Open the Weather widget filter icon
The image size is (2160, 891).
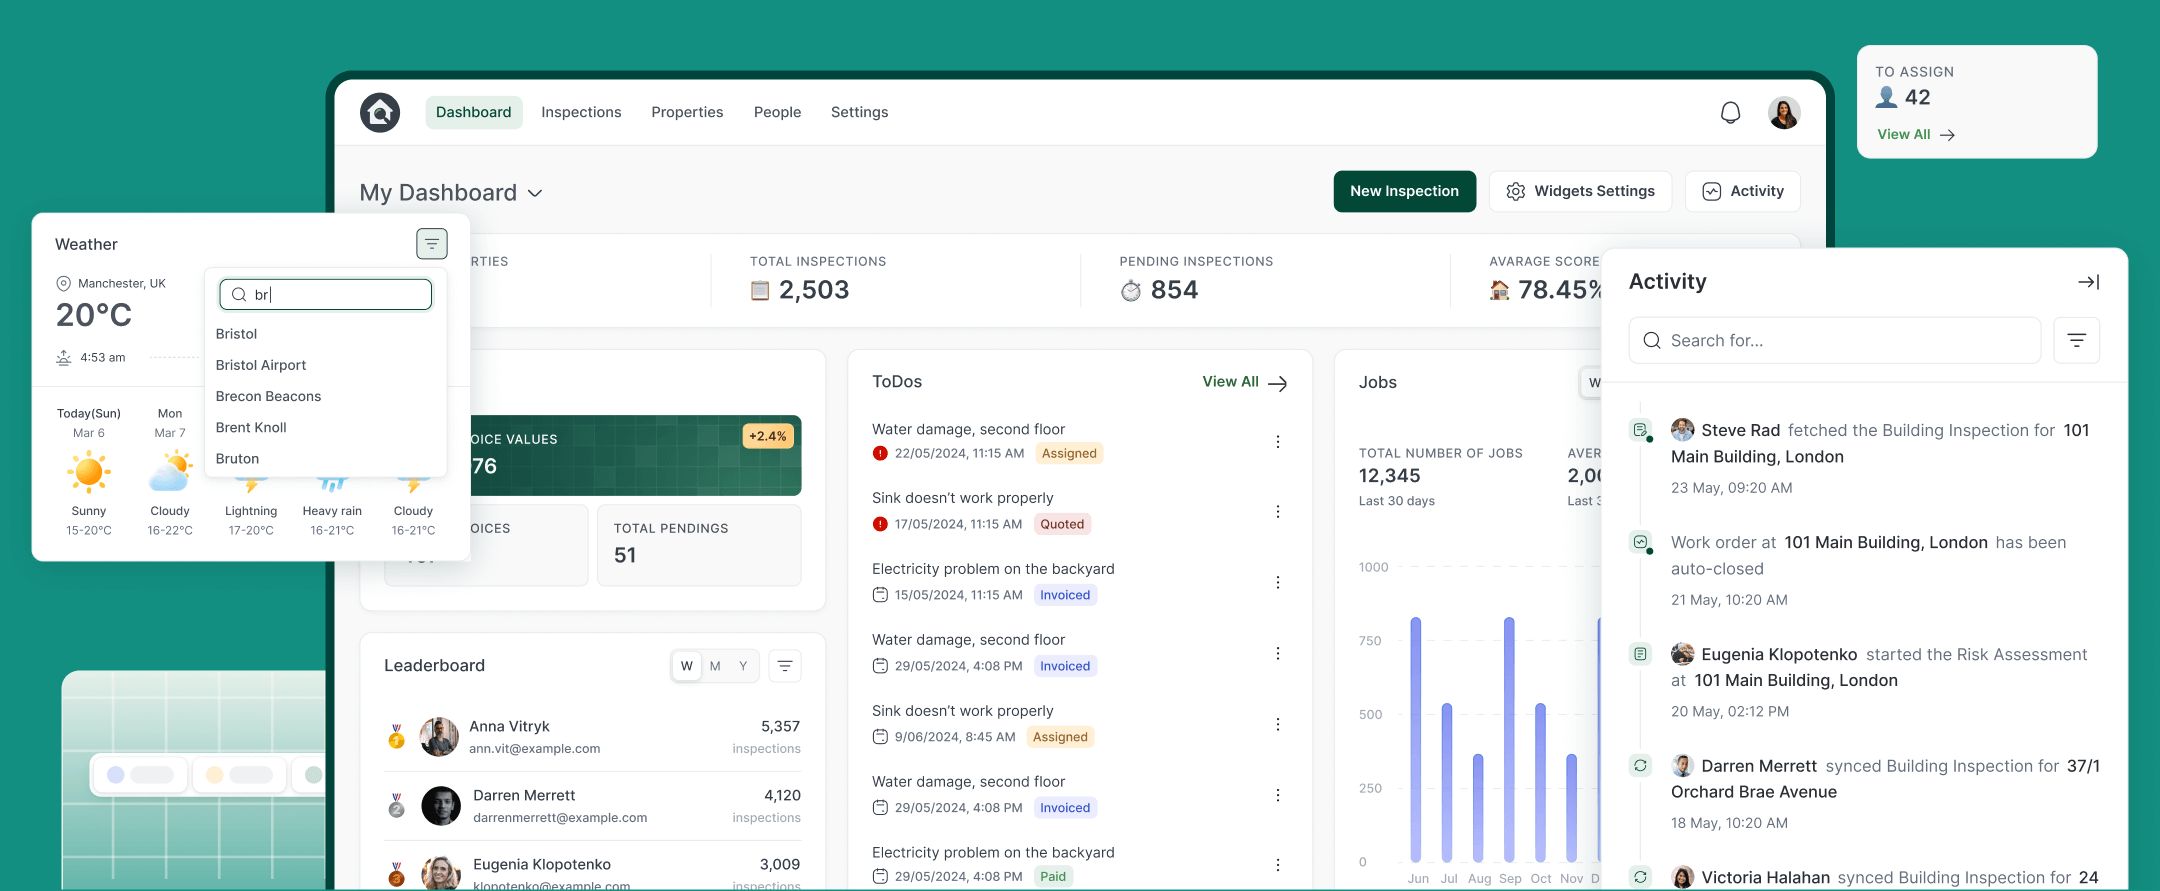point(432,243)
